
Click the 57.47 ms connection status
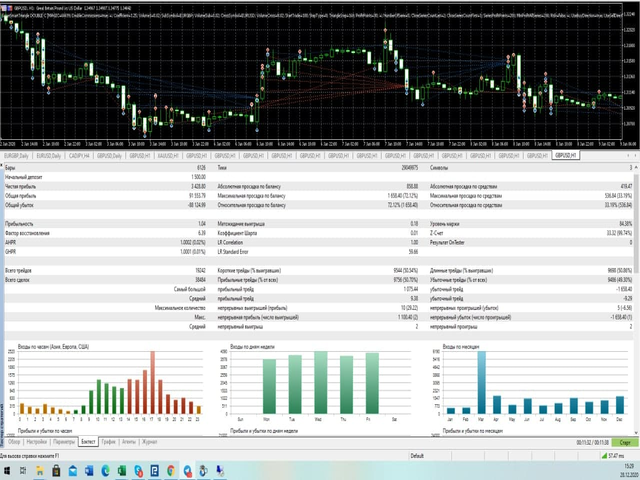[616, 456]
